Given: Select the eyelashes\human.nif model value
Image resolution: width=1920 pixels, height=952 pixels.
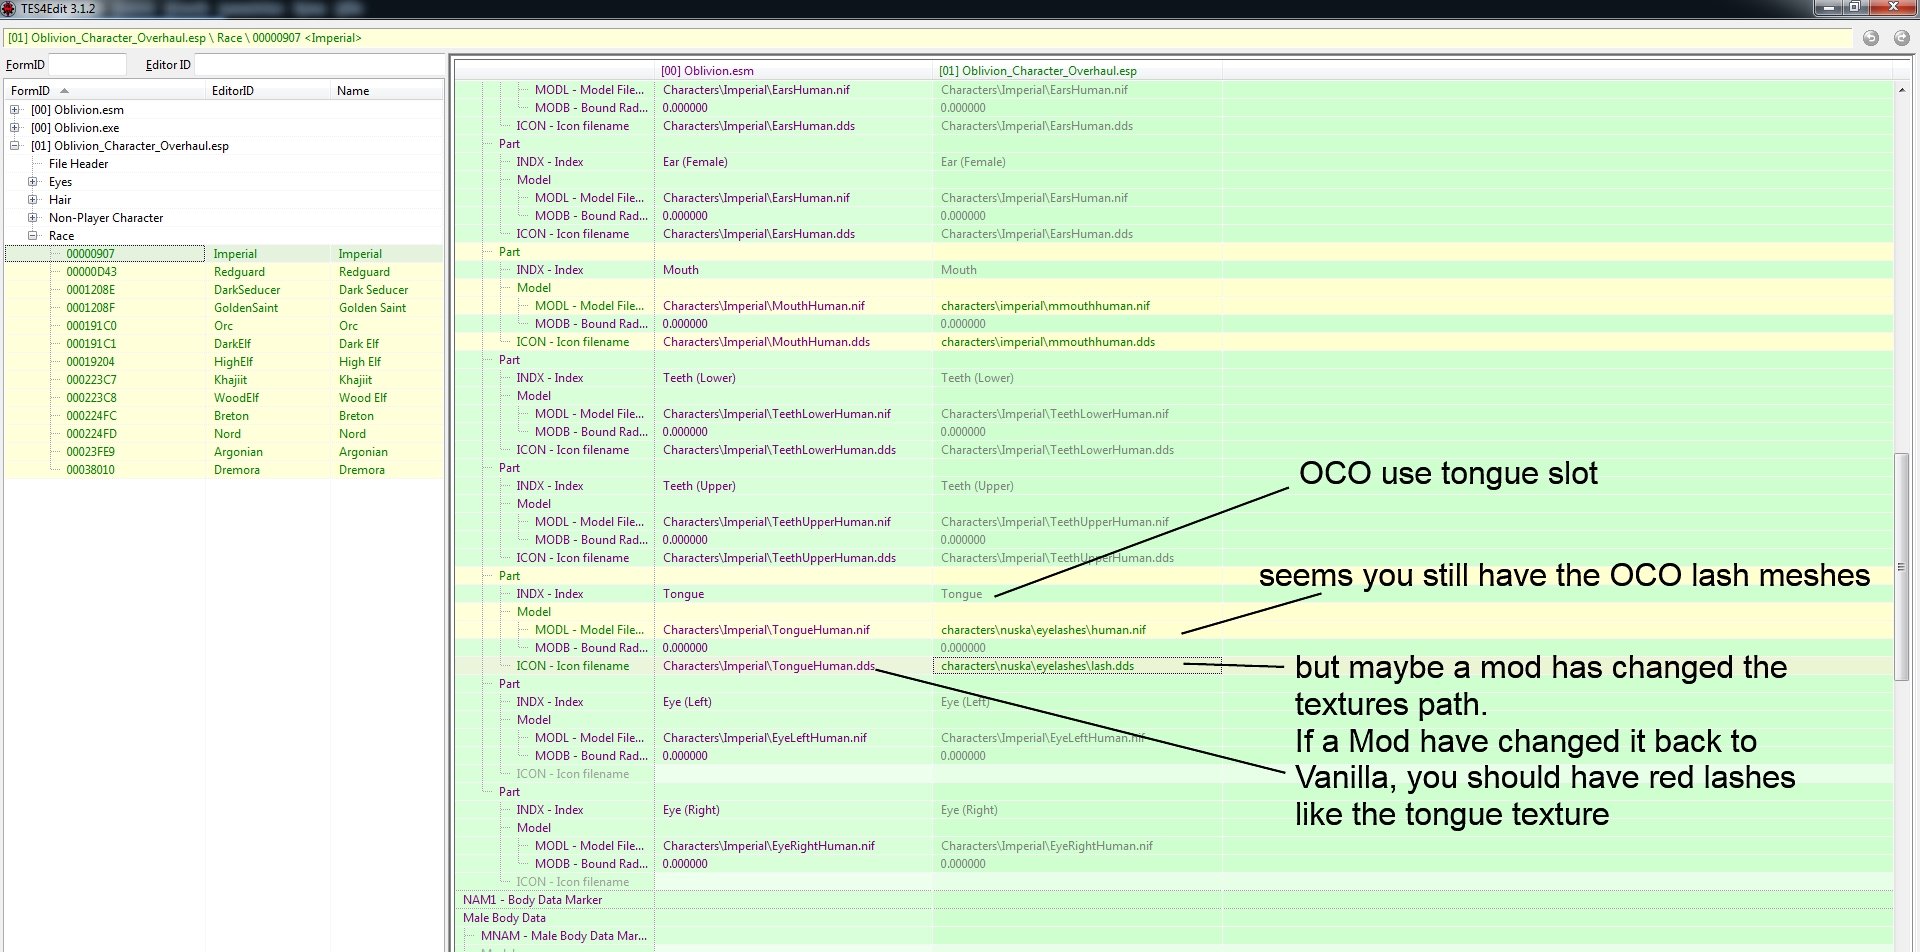Looking at the screenshot, I should coord(1043,630).
